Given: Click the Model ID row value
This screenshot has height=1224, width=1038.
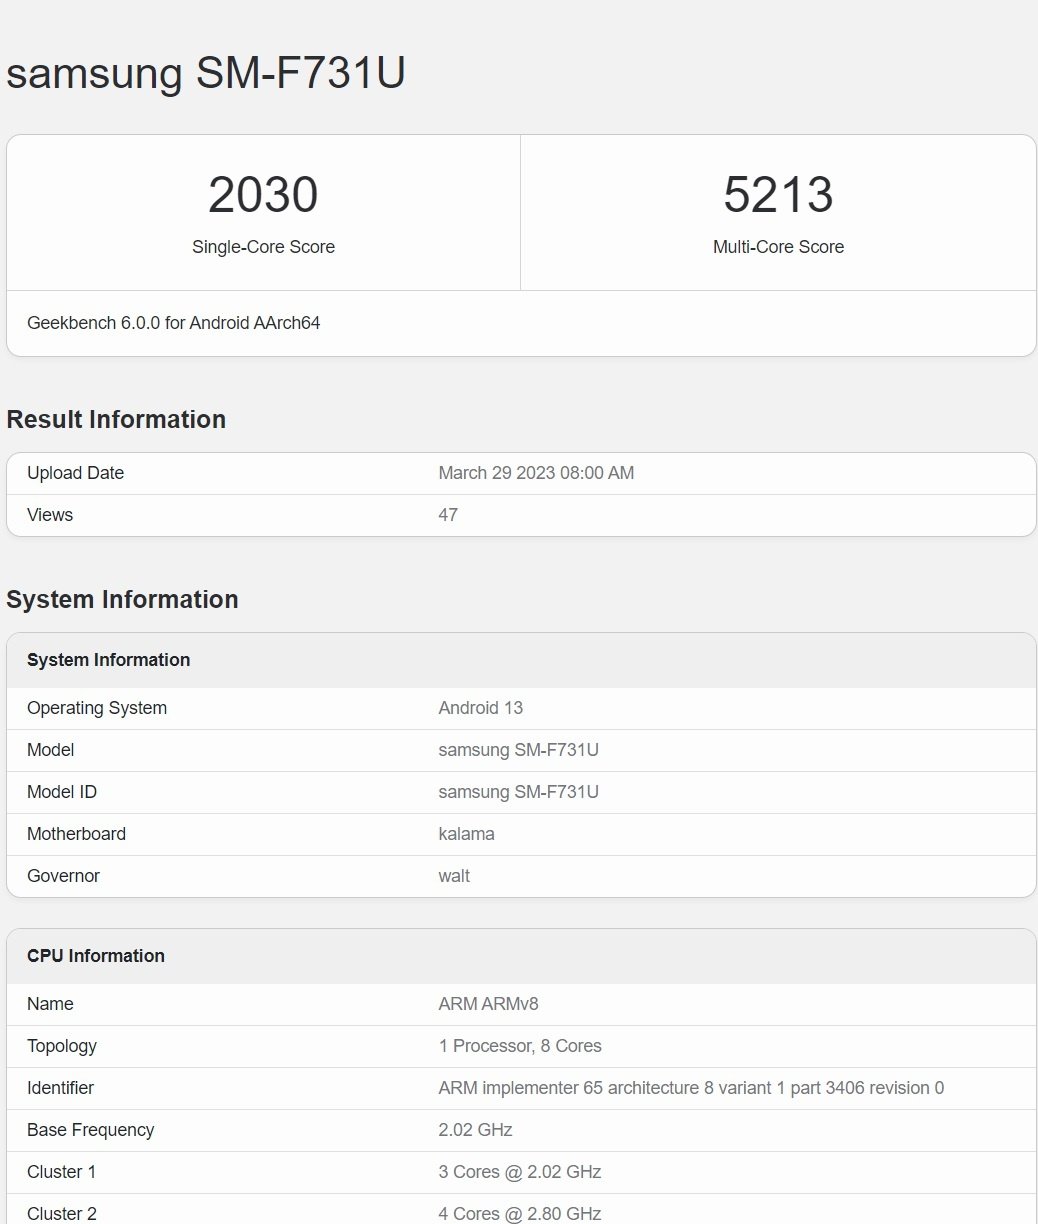Looking at the screenshot, I should pyautogui.click(x=518, y=792).
